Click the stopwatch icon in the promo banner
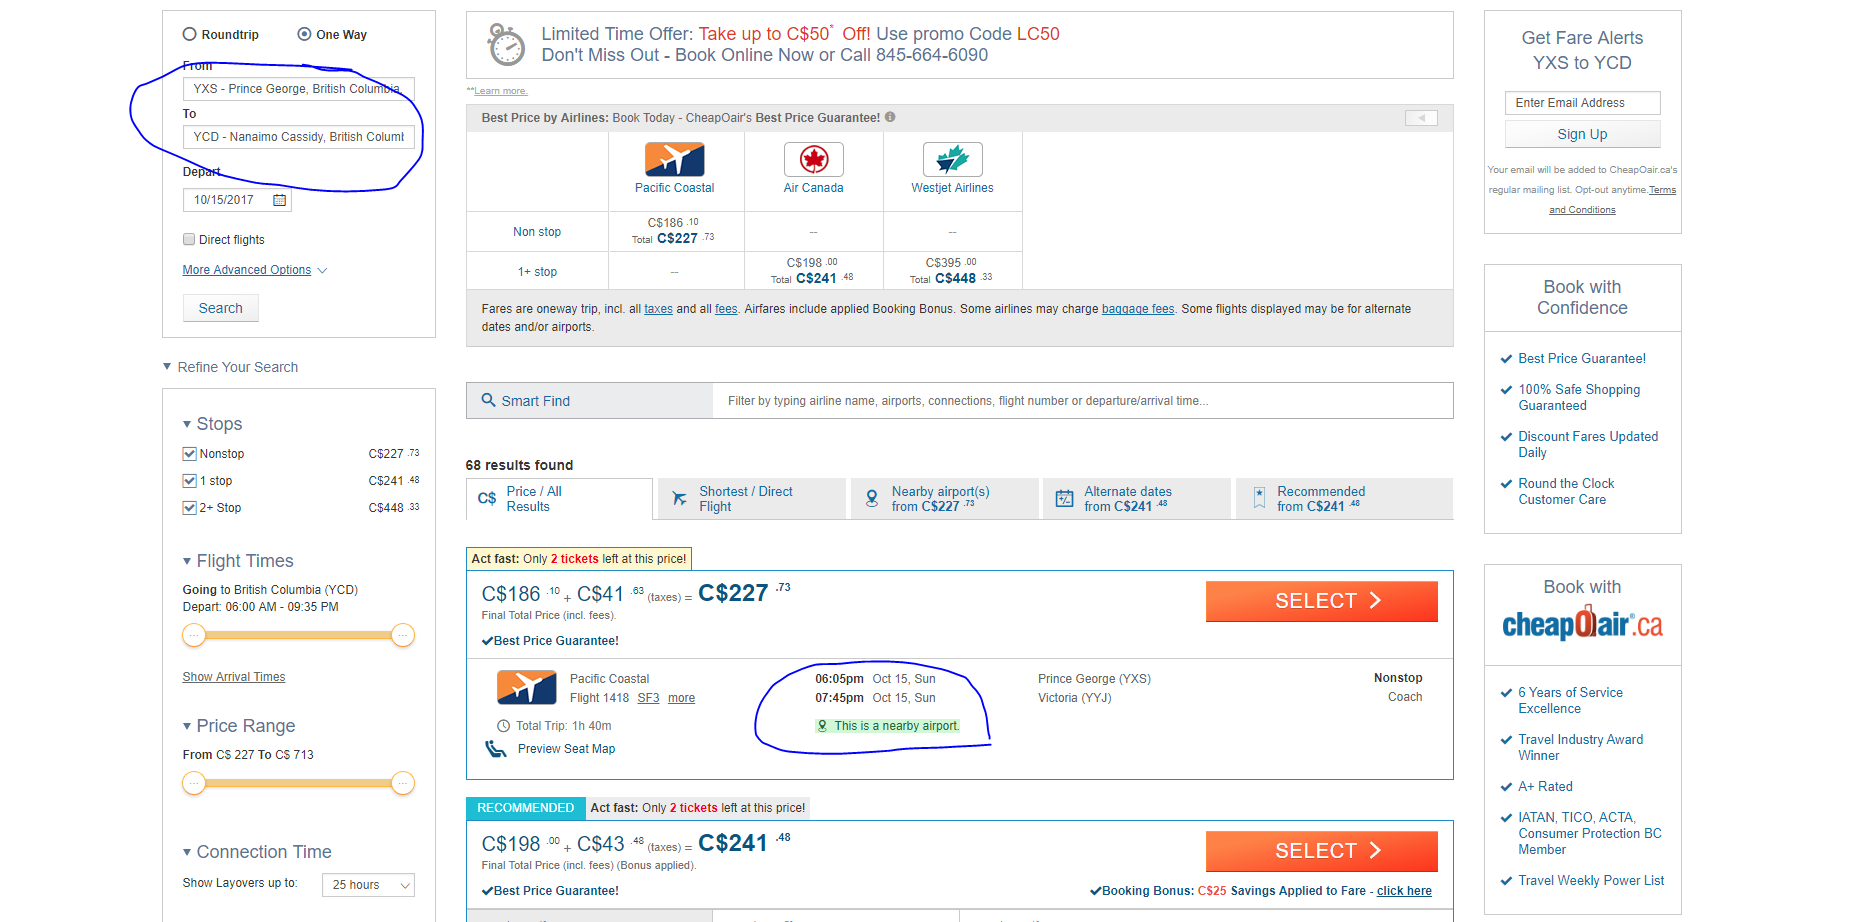 [x=505, y=44]
